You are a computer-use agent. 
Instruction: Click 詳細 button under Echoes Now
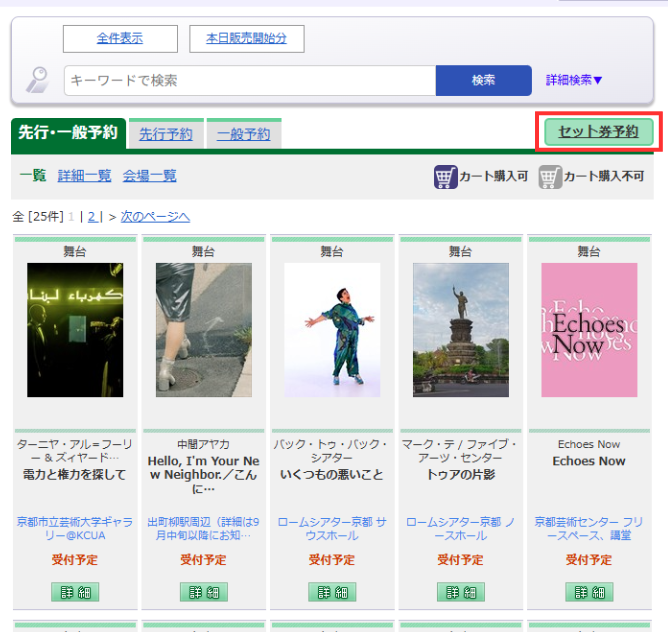(589, 592)
